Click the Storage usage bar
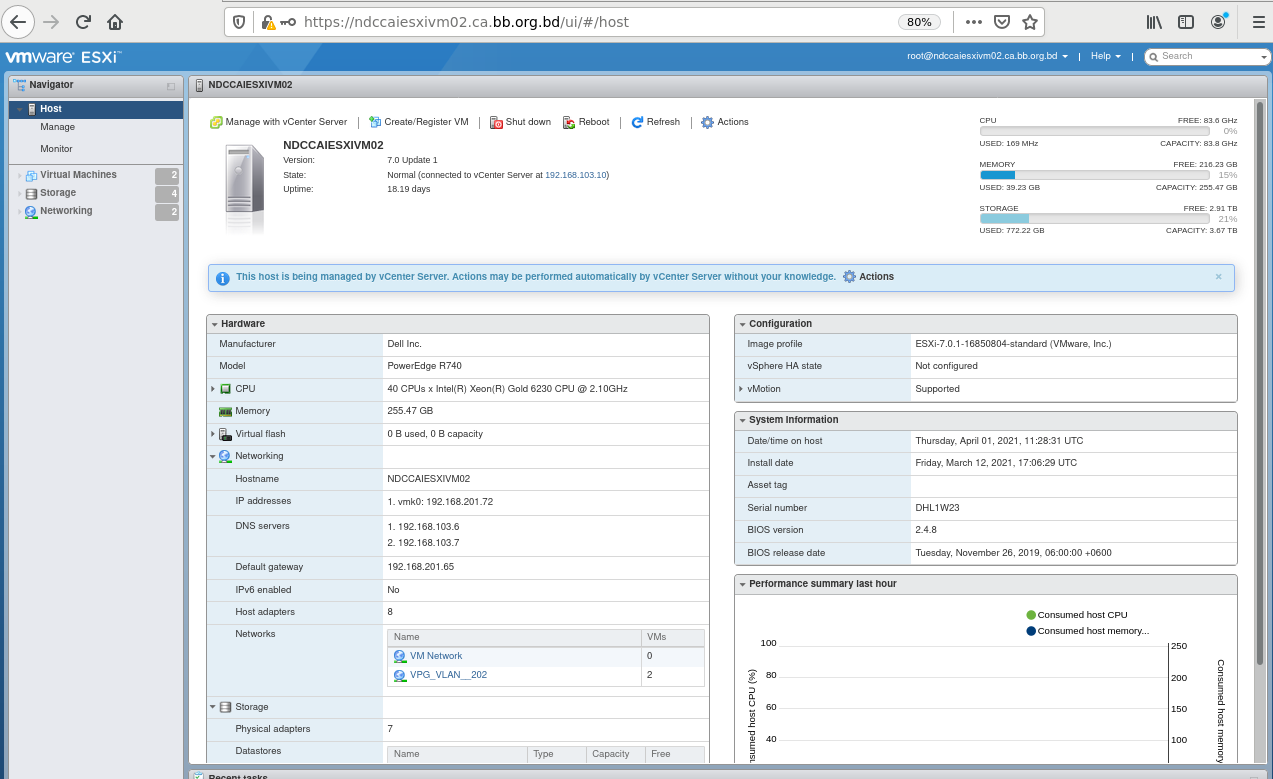1273x779 pixels. (x=1095, y=218)
